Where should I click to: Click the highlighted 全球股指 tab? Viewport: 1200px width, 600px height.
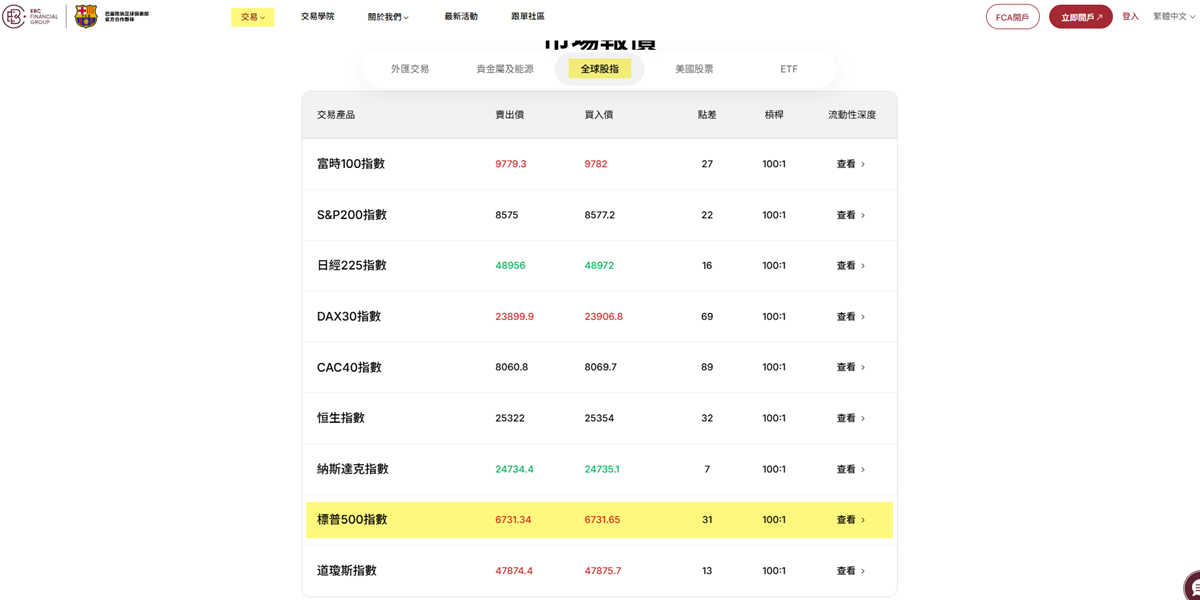point(599,69)
